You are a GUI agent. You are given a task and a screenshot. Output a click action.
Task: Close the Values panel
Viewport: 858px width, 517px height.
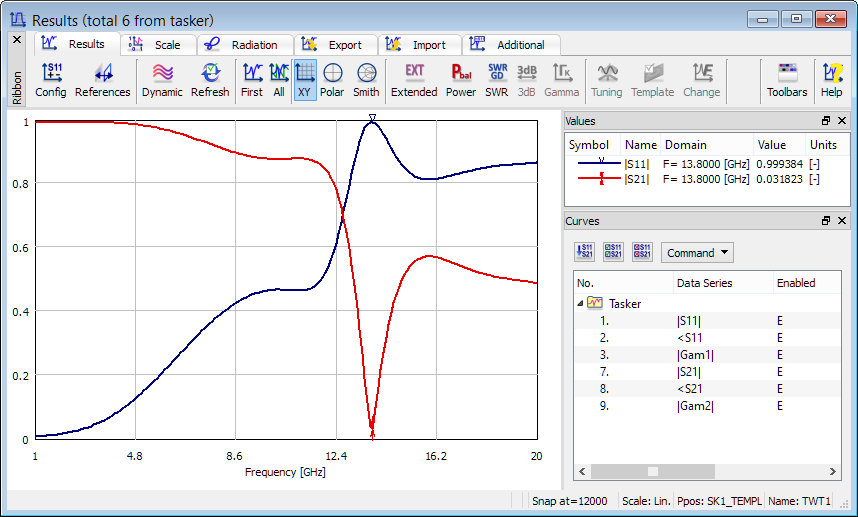(842, 121)
